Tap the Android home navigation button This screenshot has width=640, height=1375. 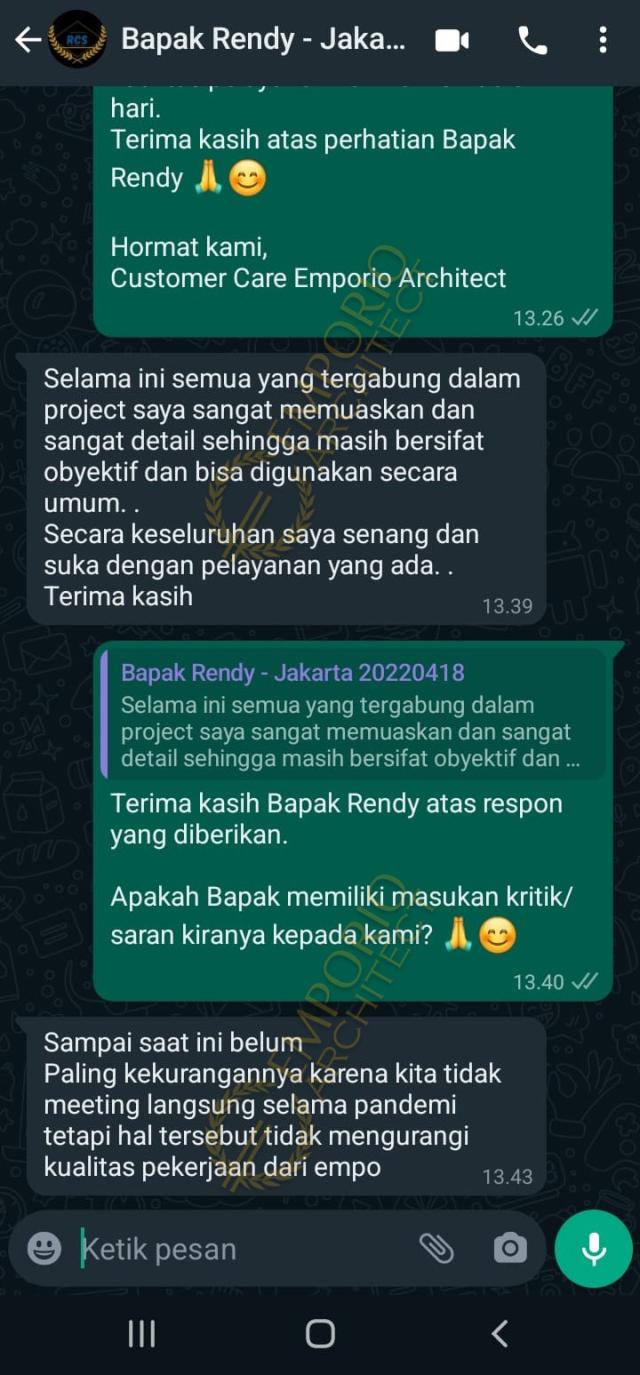[320, 1333]
